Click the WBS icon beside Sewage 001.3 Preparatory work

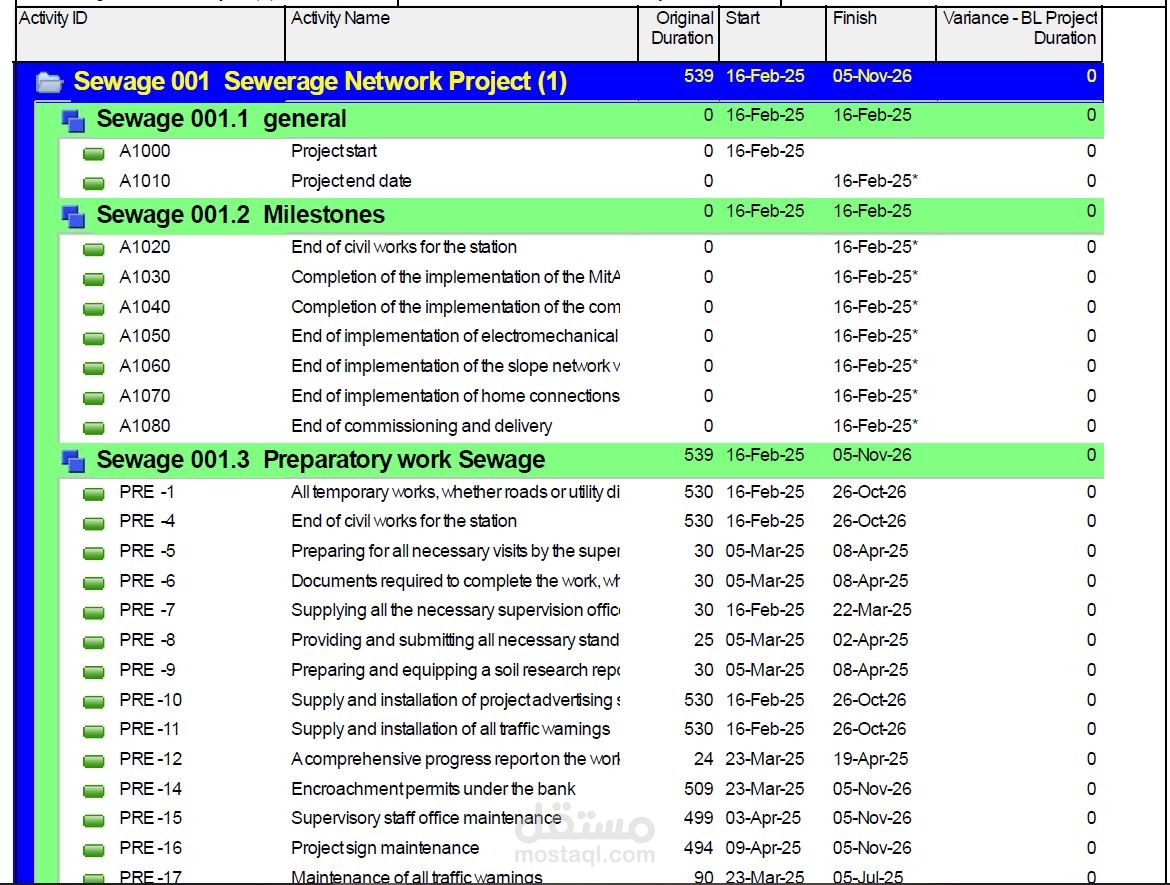(73, 461)
